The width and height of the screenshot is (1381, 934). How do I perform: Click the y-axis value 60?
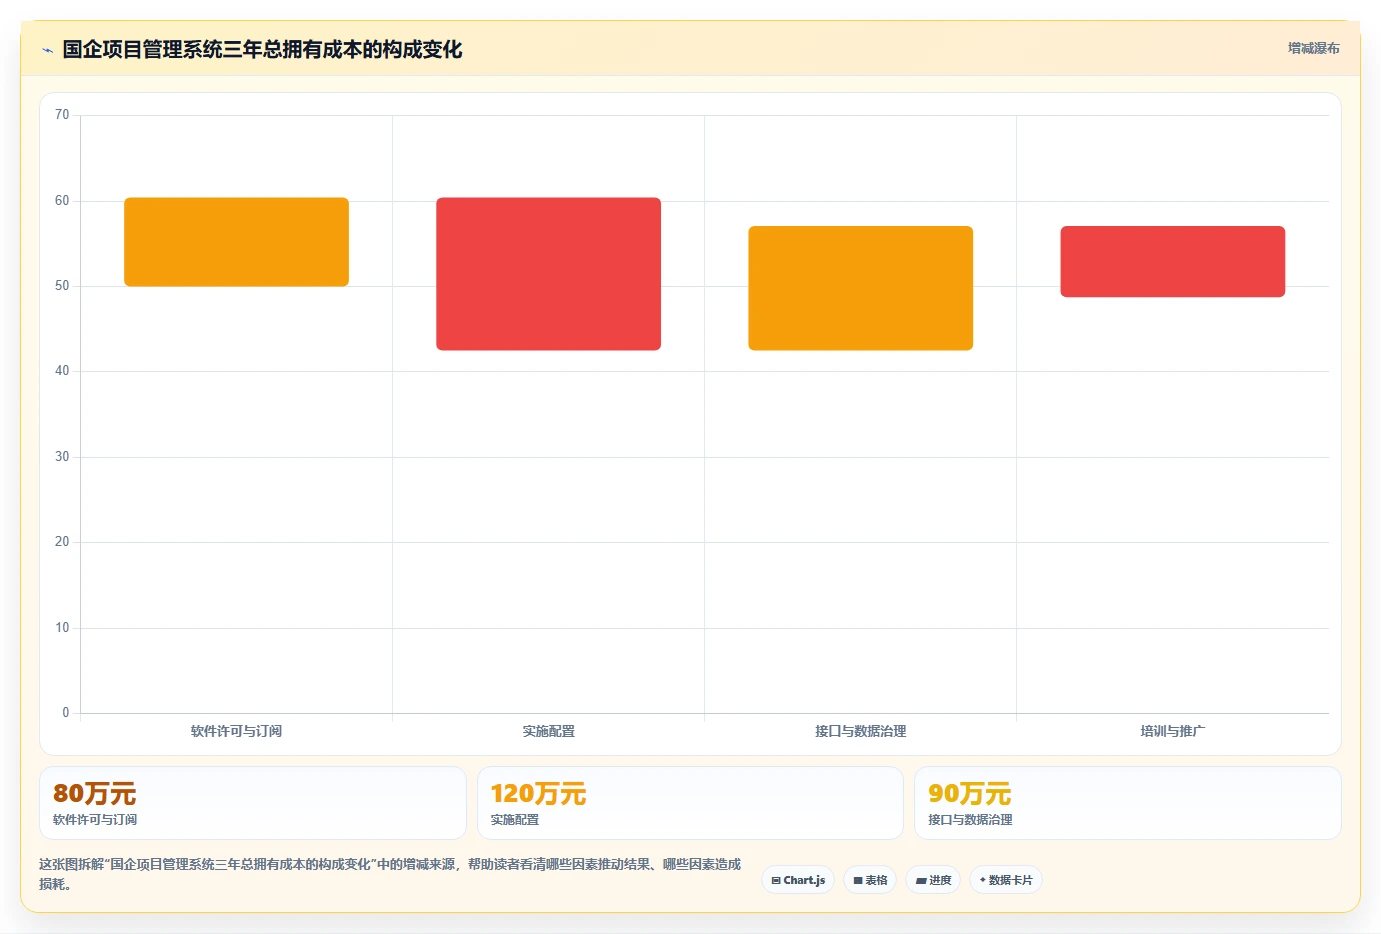(62, 201)
